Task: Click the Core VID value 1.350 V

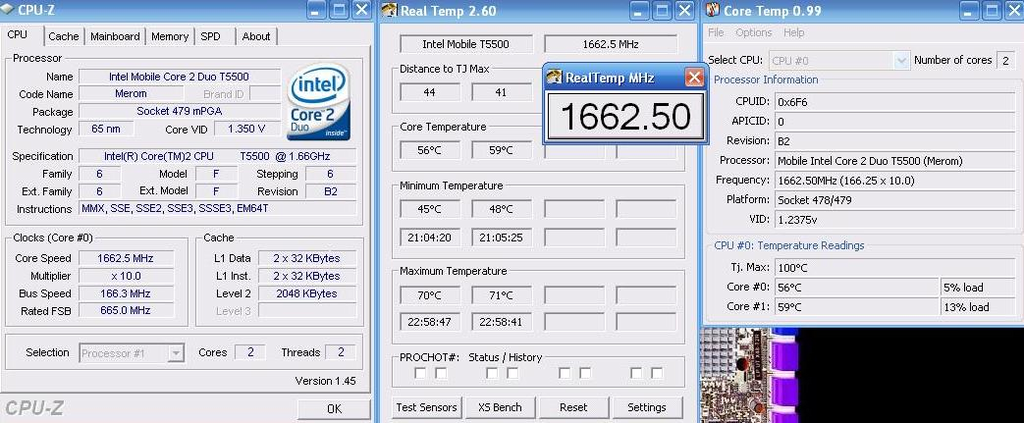Action: [246, 129]
